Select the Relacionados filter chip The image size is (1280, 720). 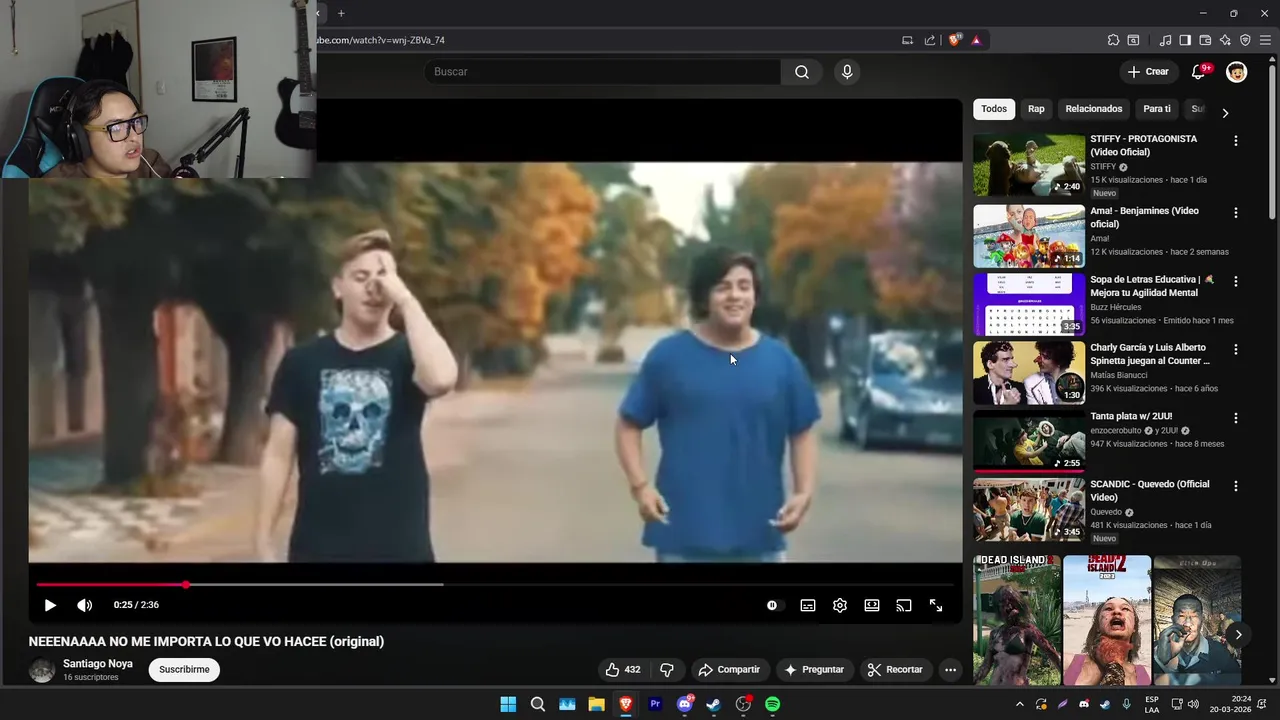(x=1094, y=109)
